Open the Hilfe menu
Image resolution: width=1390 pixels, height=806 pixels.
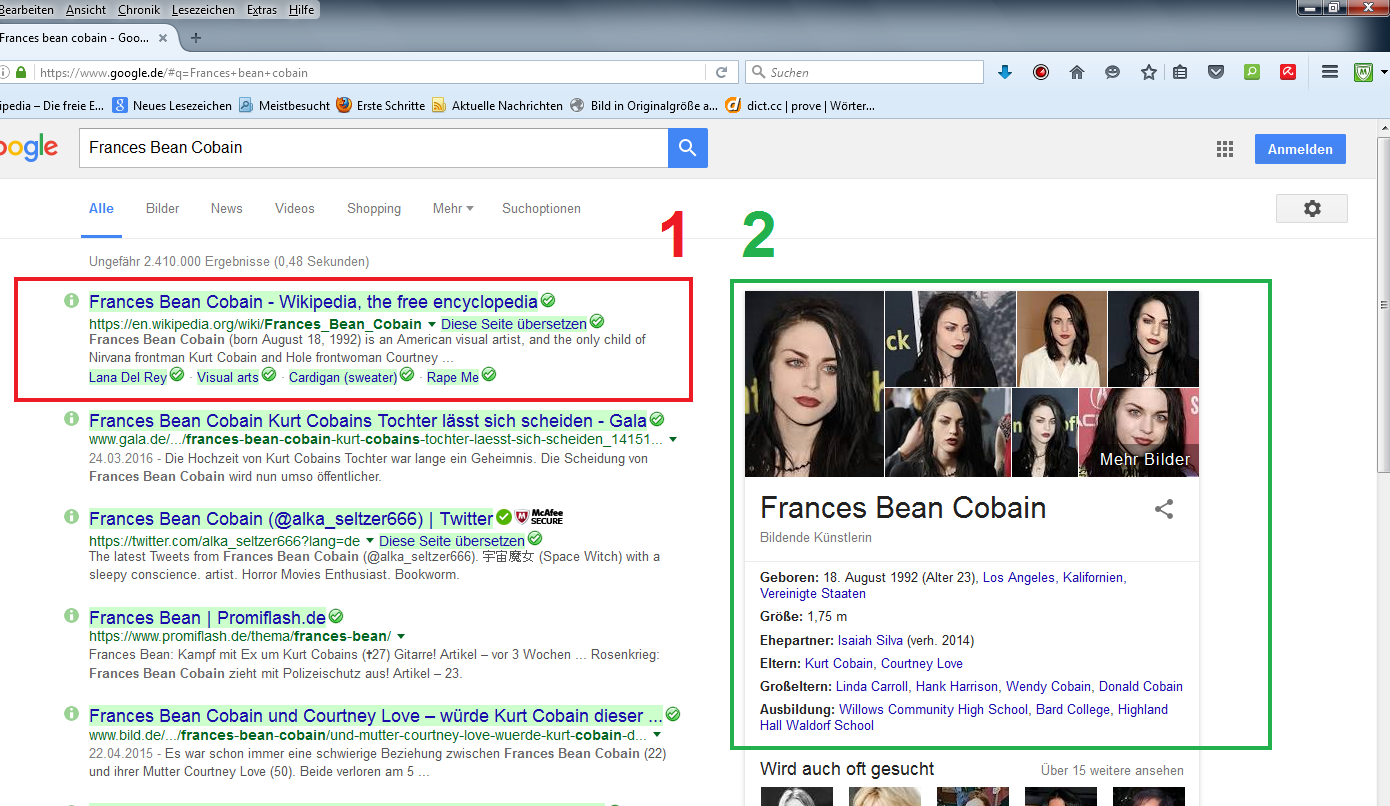point(301,10)
